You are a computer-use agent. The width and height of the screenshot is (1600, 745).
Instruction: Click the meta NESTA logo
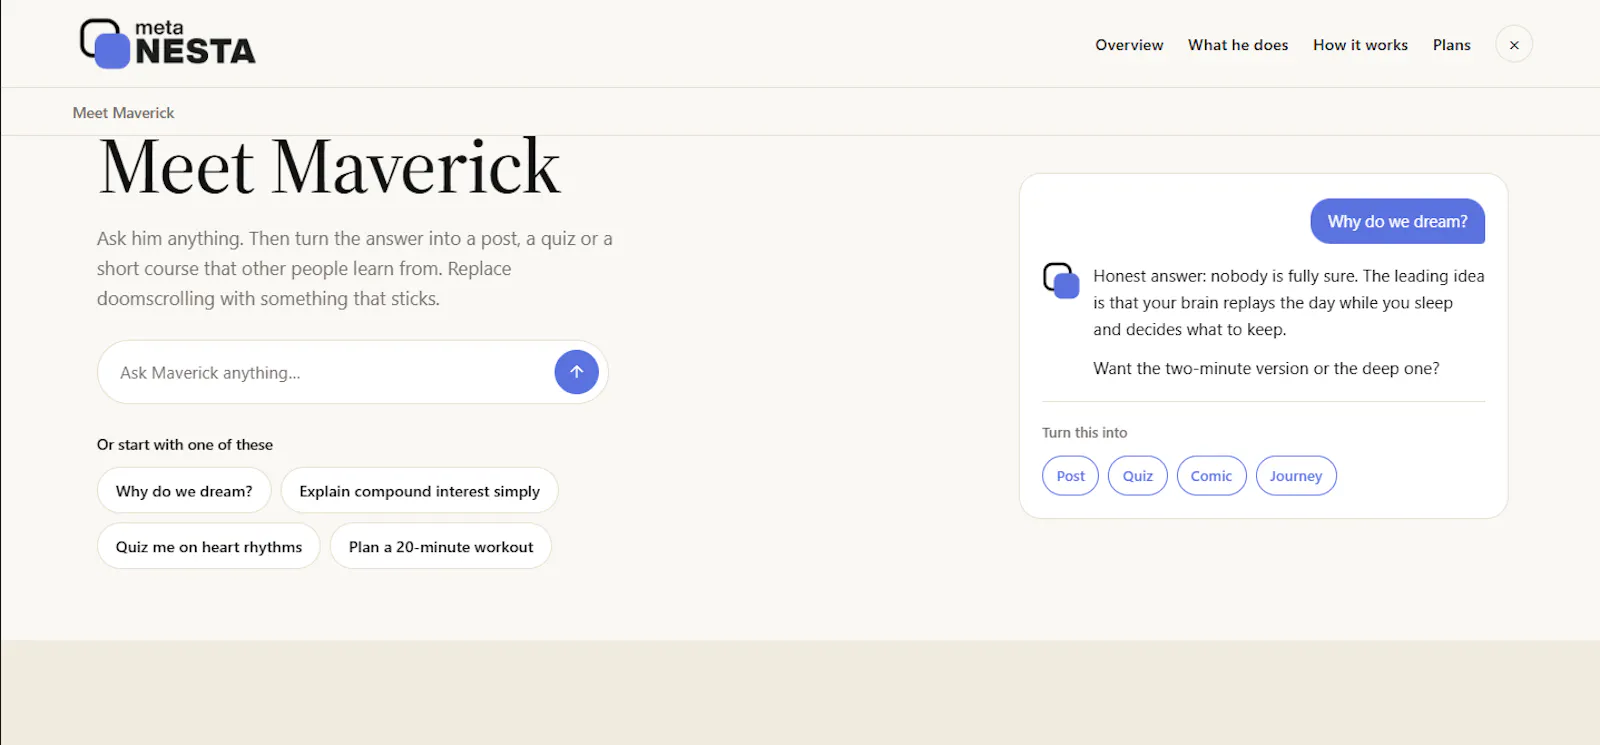[x=168, y=43]
